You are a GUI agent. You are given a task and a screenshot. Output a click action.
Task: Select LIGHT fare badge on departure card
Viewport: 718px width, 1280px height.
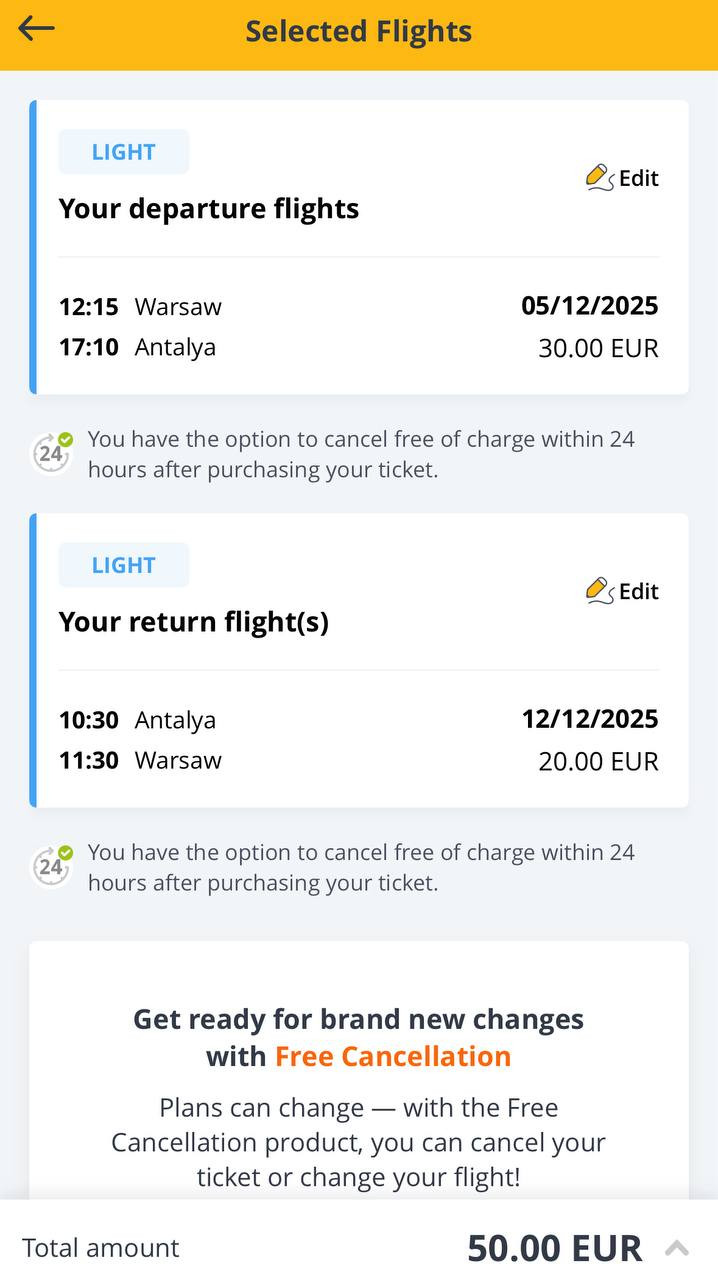(x=123, y=152)
